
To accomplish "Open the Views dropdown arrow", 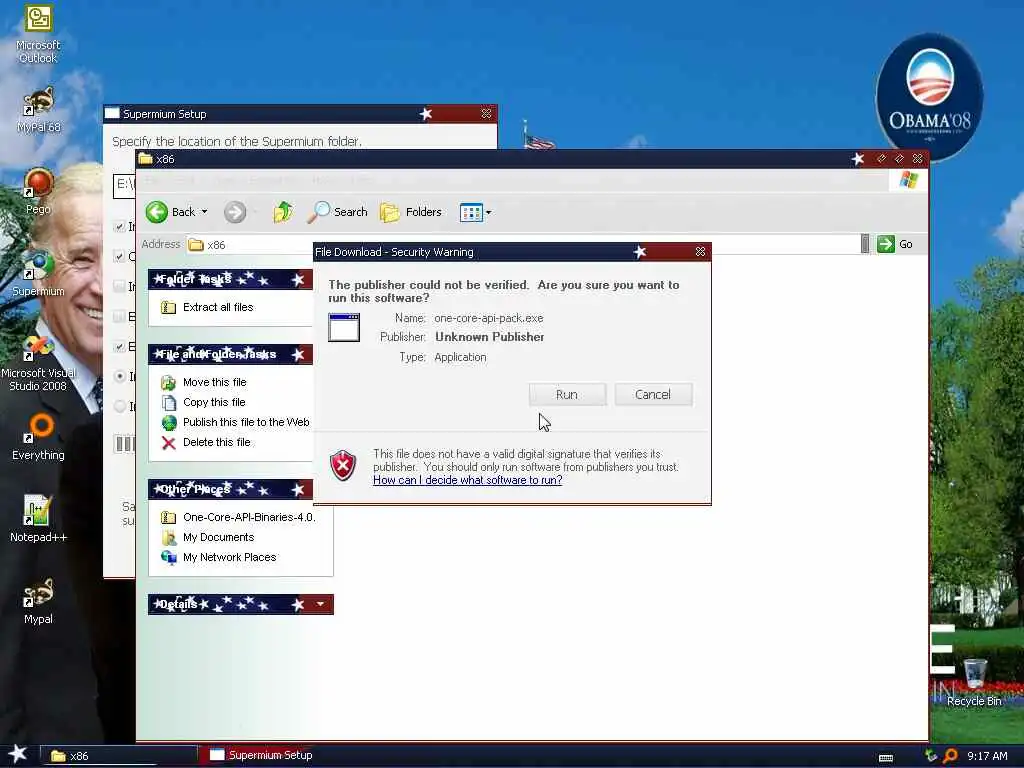I will [488, 212].
